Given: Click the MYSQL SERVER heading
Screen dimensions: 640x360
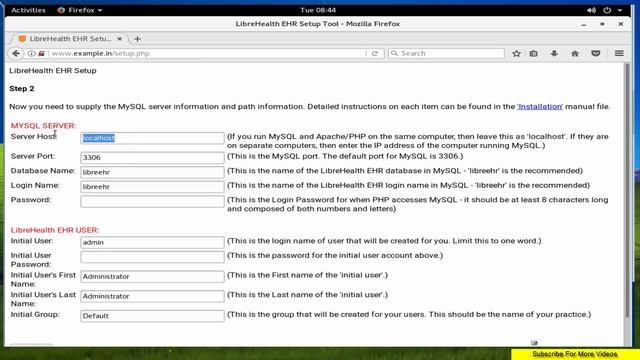Looking at the screenshot, I should pos(43,126).
